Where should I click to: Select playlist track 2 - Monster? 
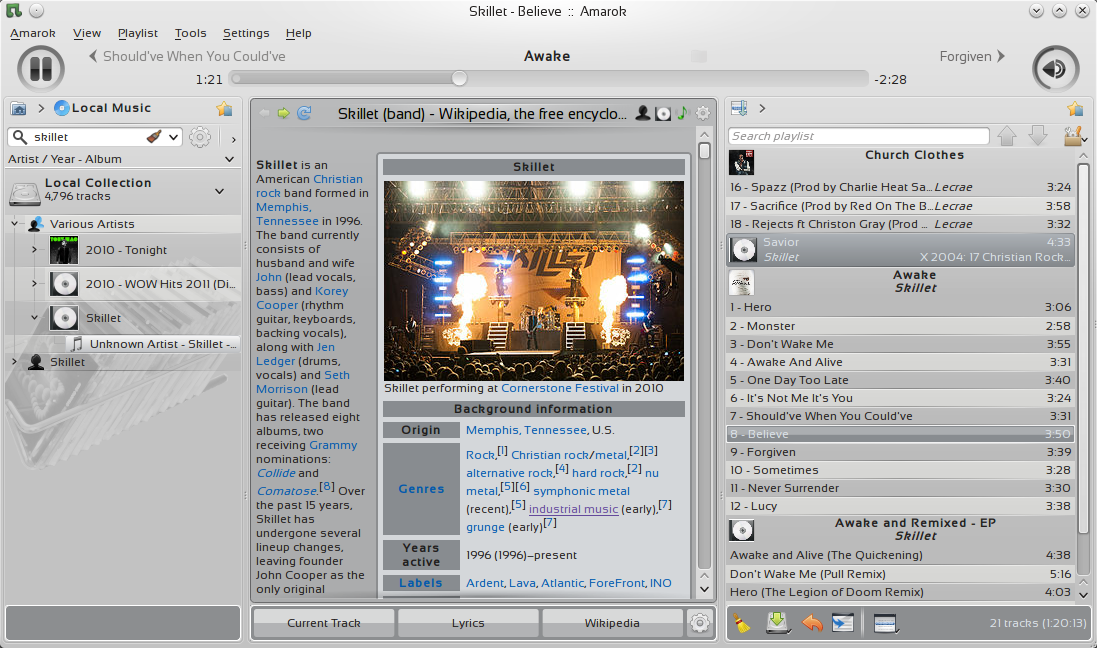point(900,325)
